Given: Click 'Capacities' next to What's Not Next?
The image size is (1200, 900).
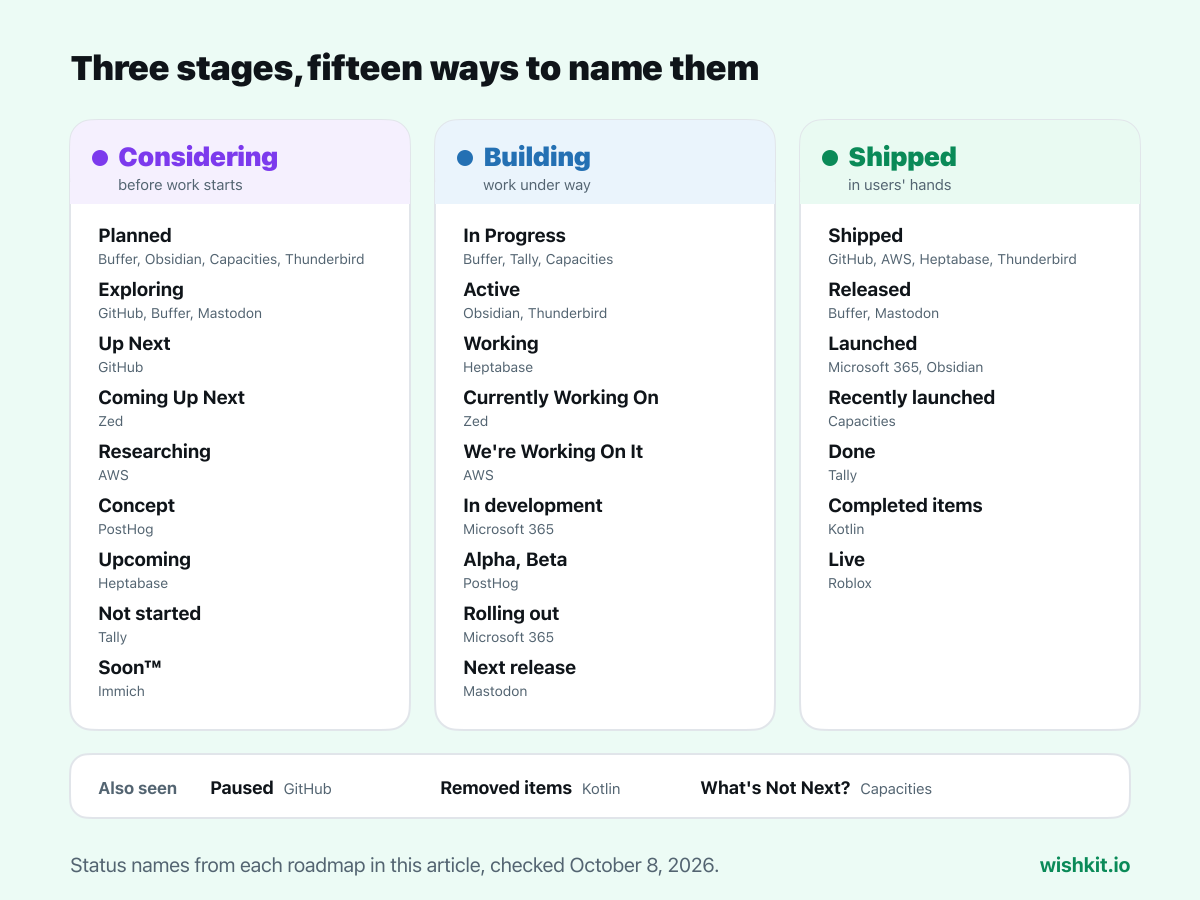Looking at the screenshot, I should pyautogui.click(x=896, y=789).
